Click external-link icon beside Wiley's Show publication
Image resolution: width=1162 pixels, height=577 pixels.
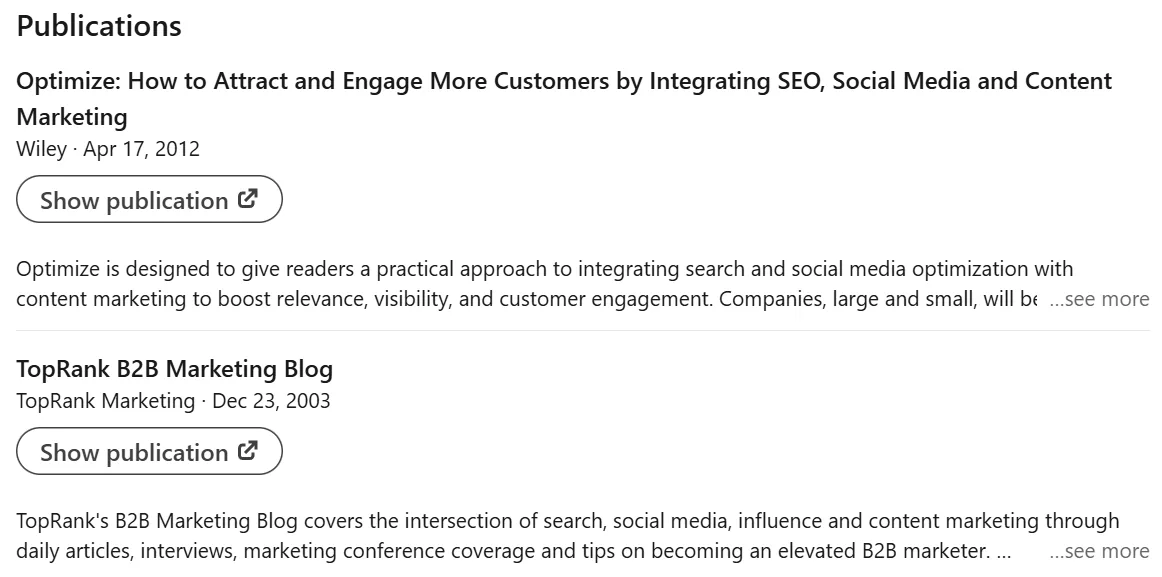(248, 199)
